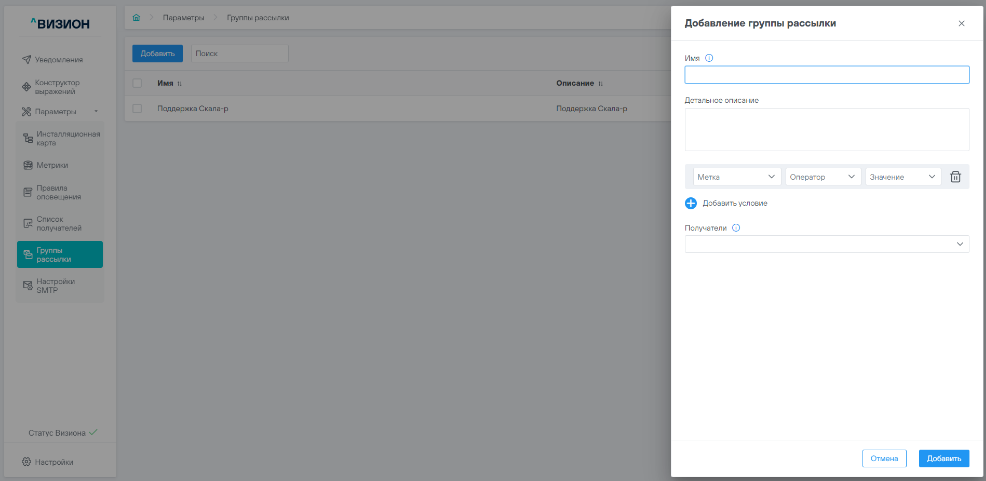986x481 pixels.
Task: Click the info icon next to Имя
Action: [709, 58]
